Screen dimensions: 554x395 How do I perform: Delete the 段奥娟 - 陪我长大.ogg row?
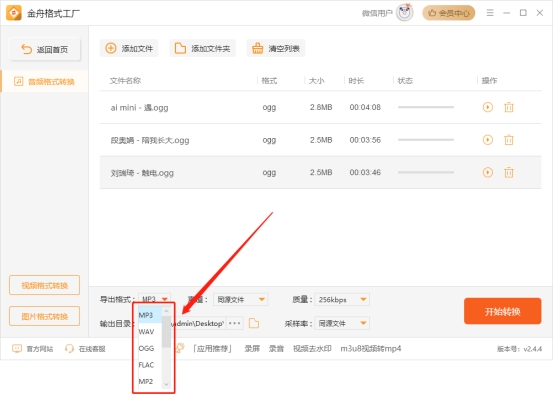tap(508, 140)
